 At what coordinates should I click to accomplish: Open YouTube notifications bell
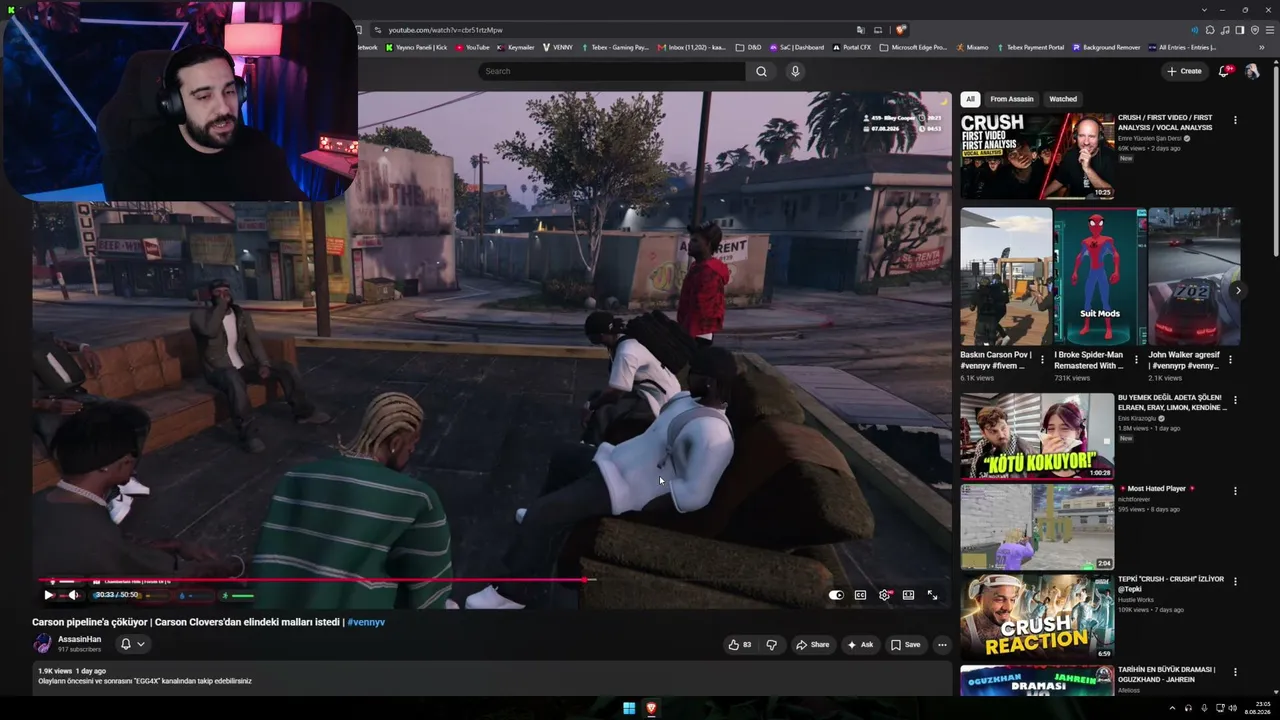1224,71
